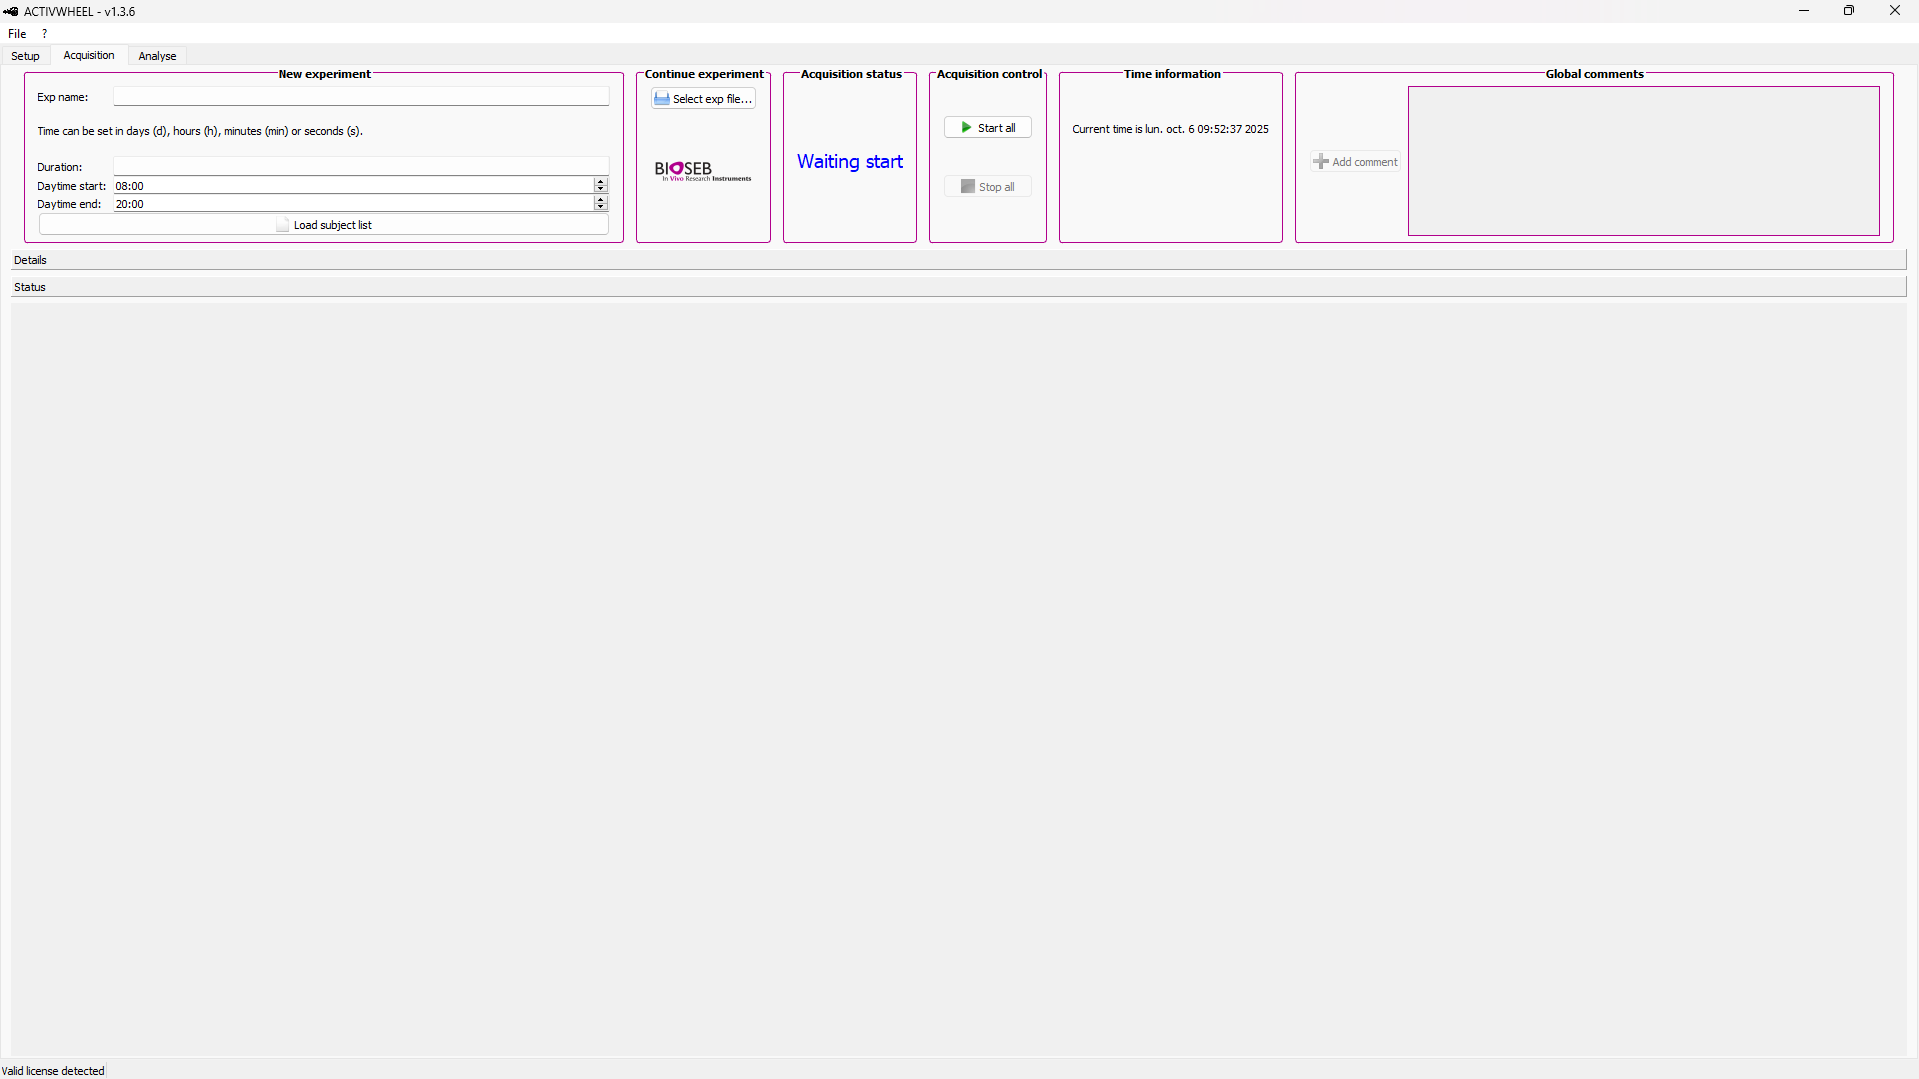This screenshot has height=1079, width=1919.
Task: Click the Load subject list document icon
Action: click(283, 225)
